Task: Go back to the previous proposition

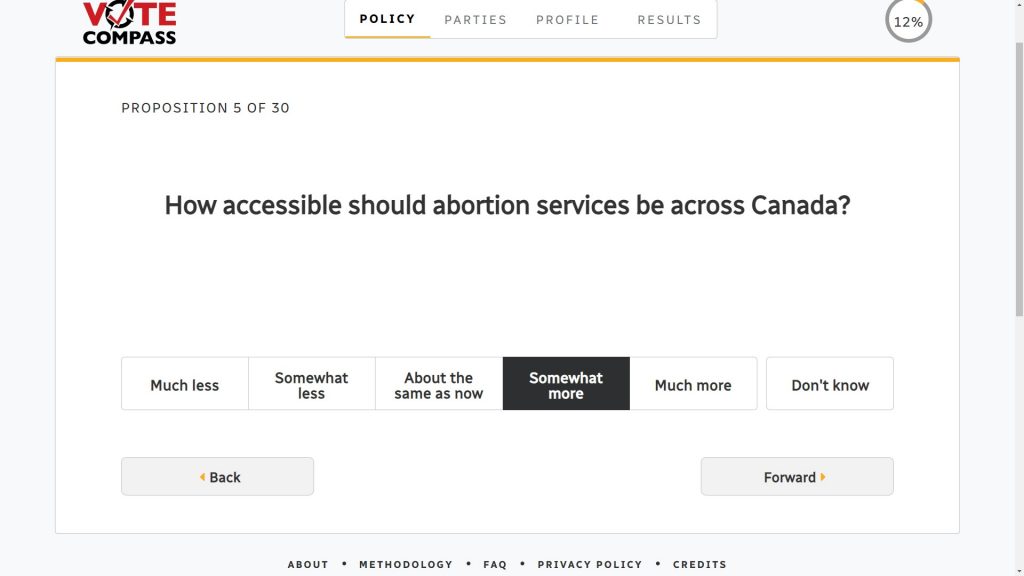Action: 217,477
